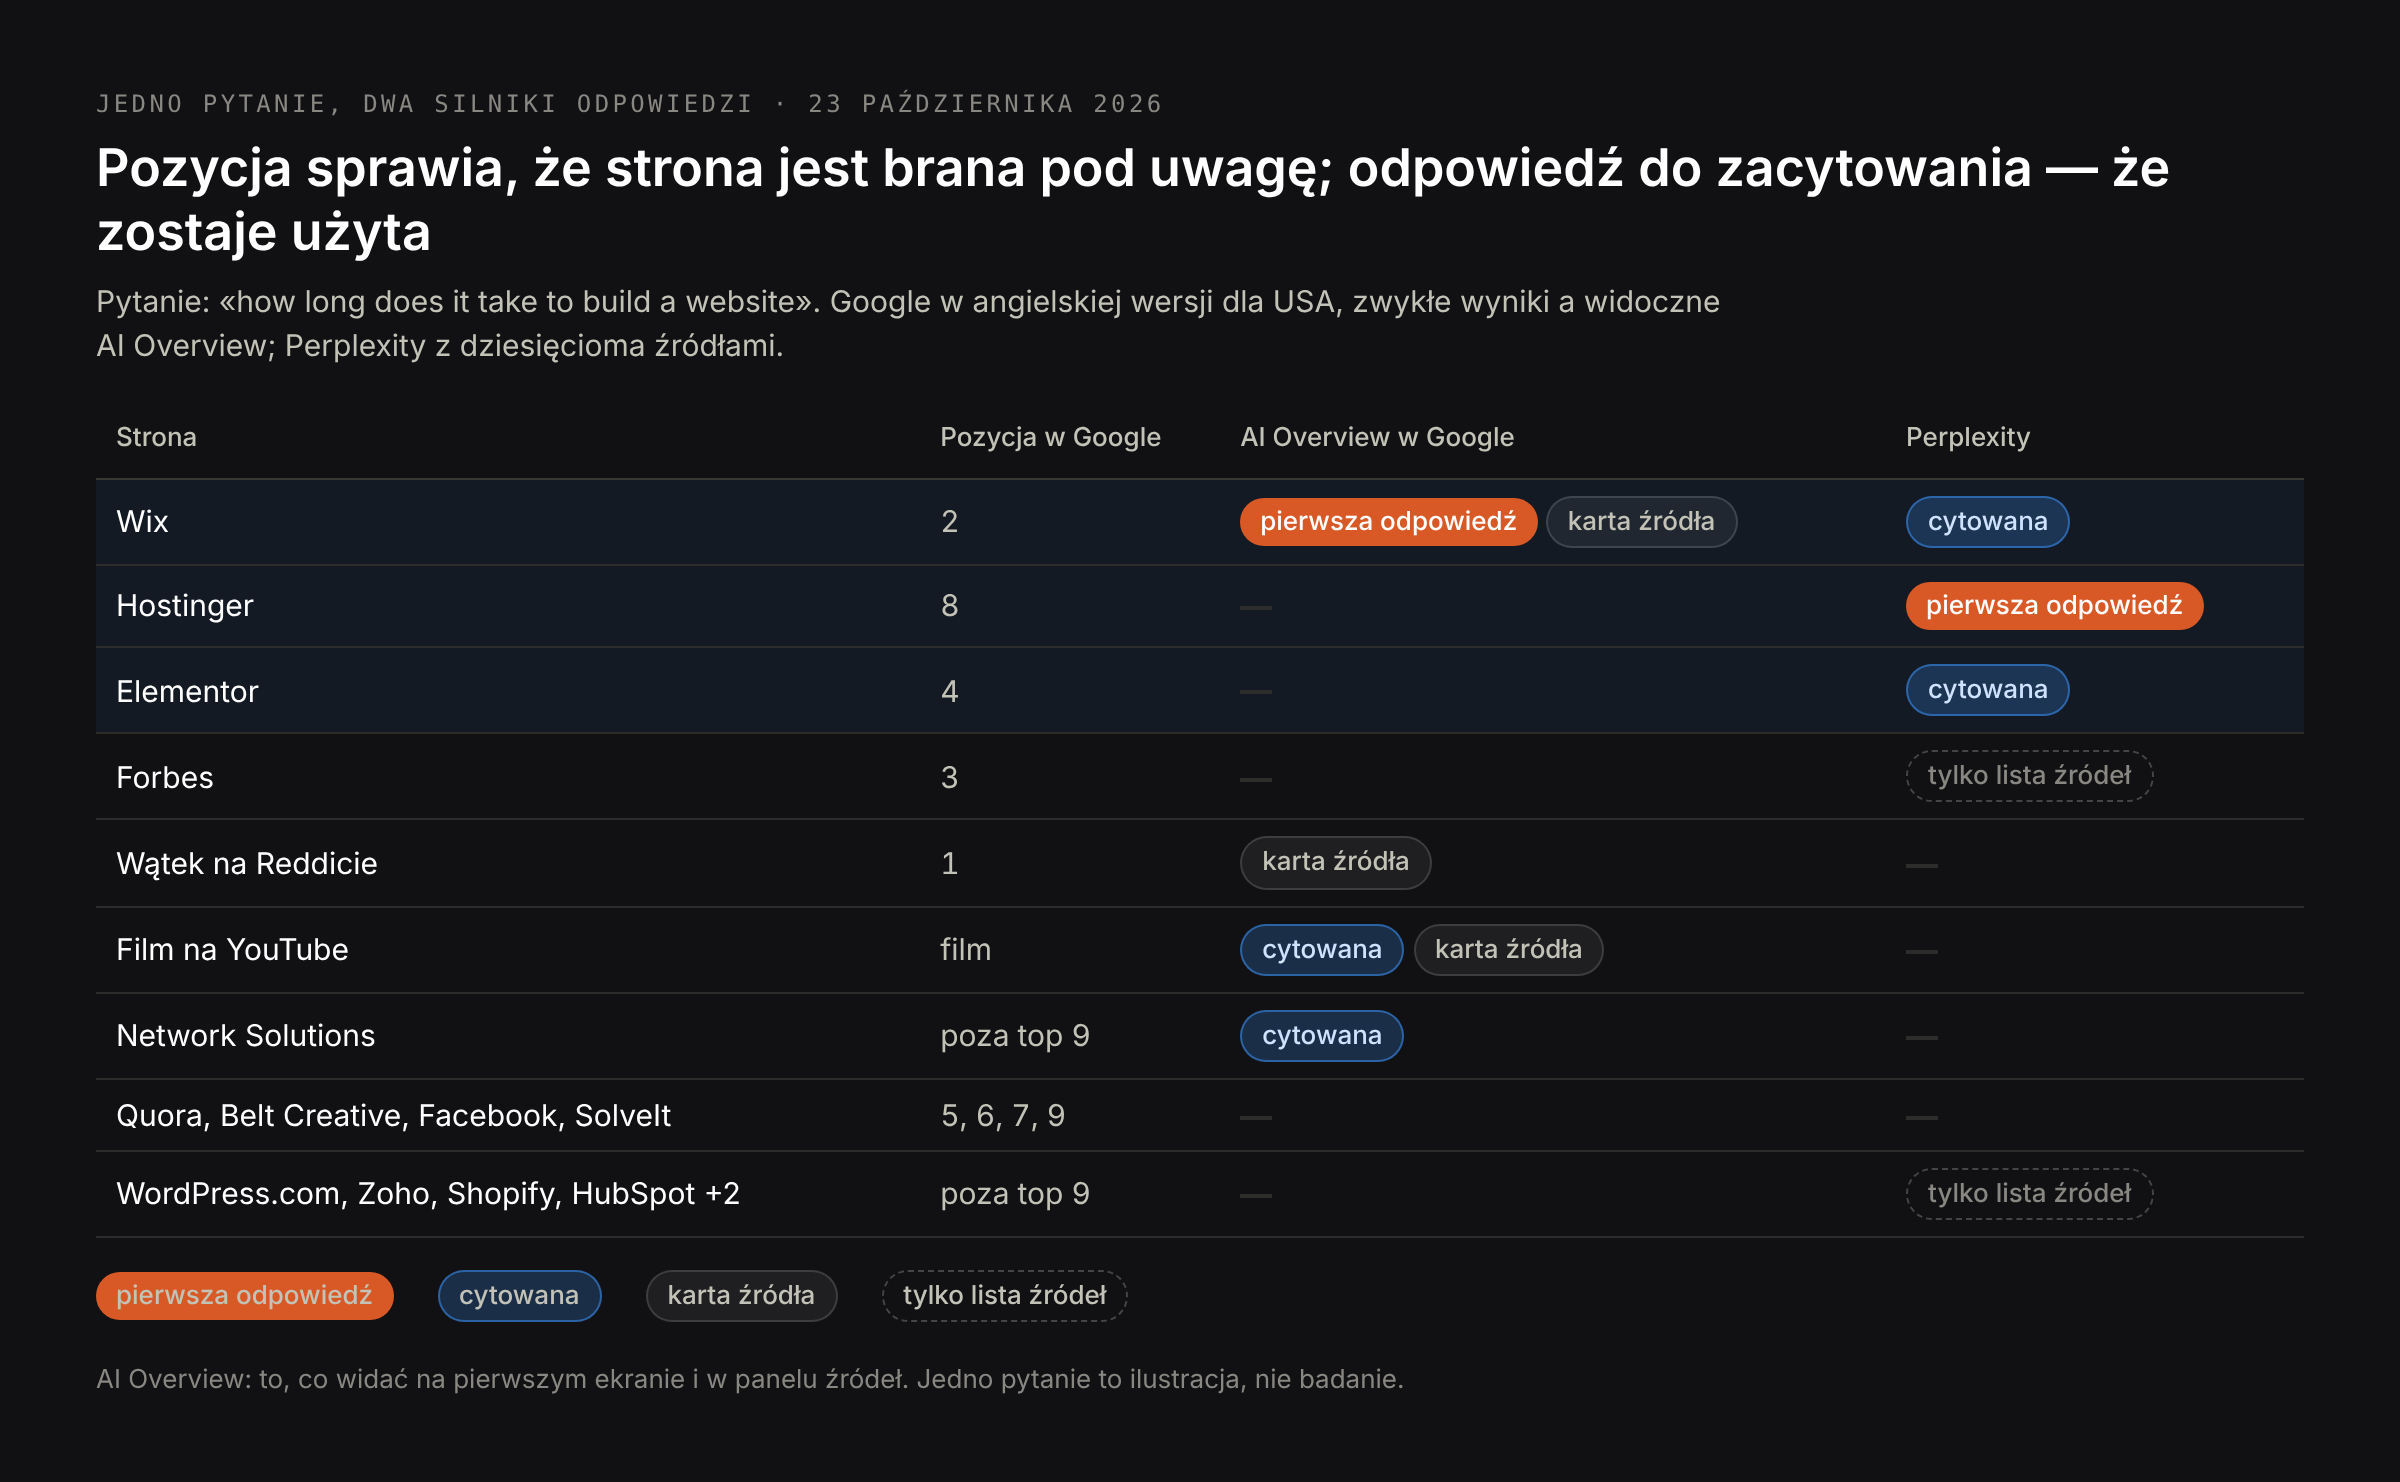The width and height of the screenshot is (2400, 1482).
Task: Click Hostinger's 'pierwsza odpowiedź' Perplexity badge
Action: 2054,605
